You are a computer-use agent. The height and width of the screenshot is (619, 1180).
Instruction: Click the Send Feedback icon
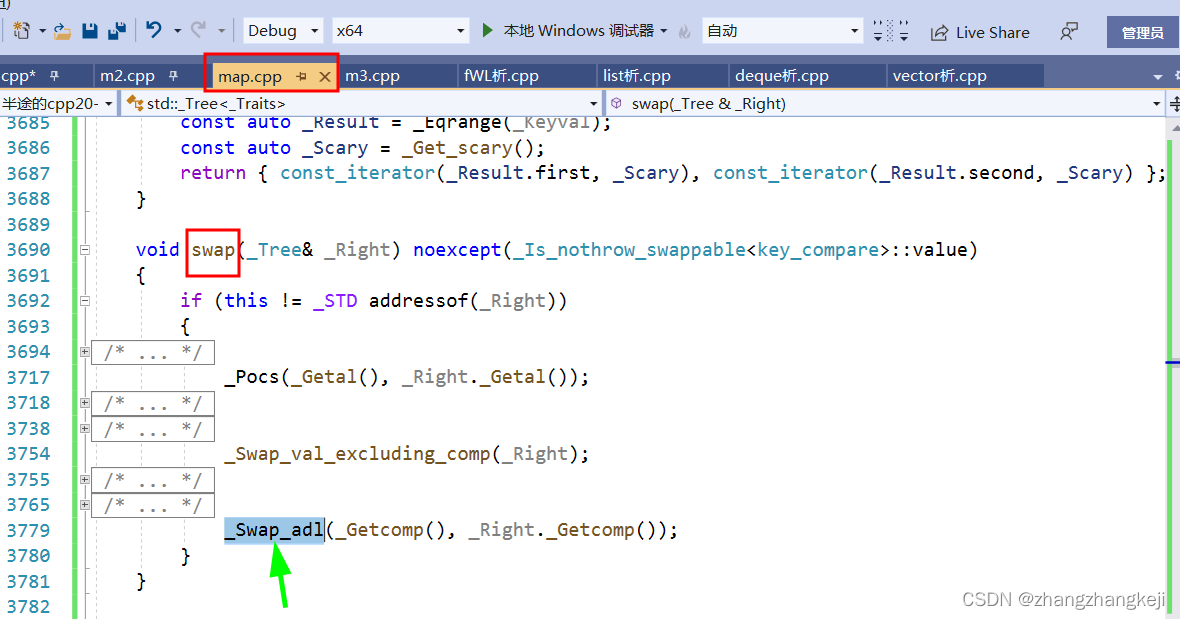click(1069, 32)
